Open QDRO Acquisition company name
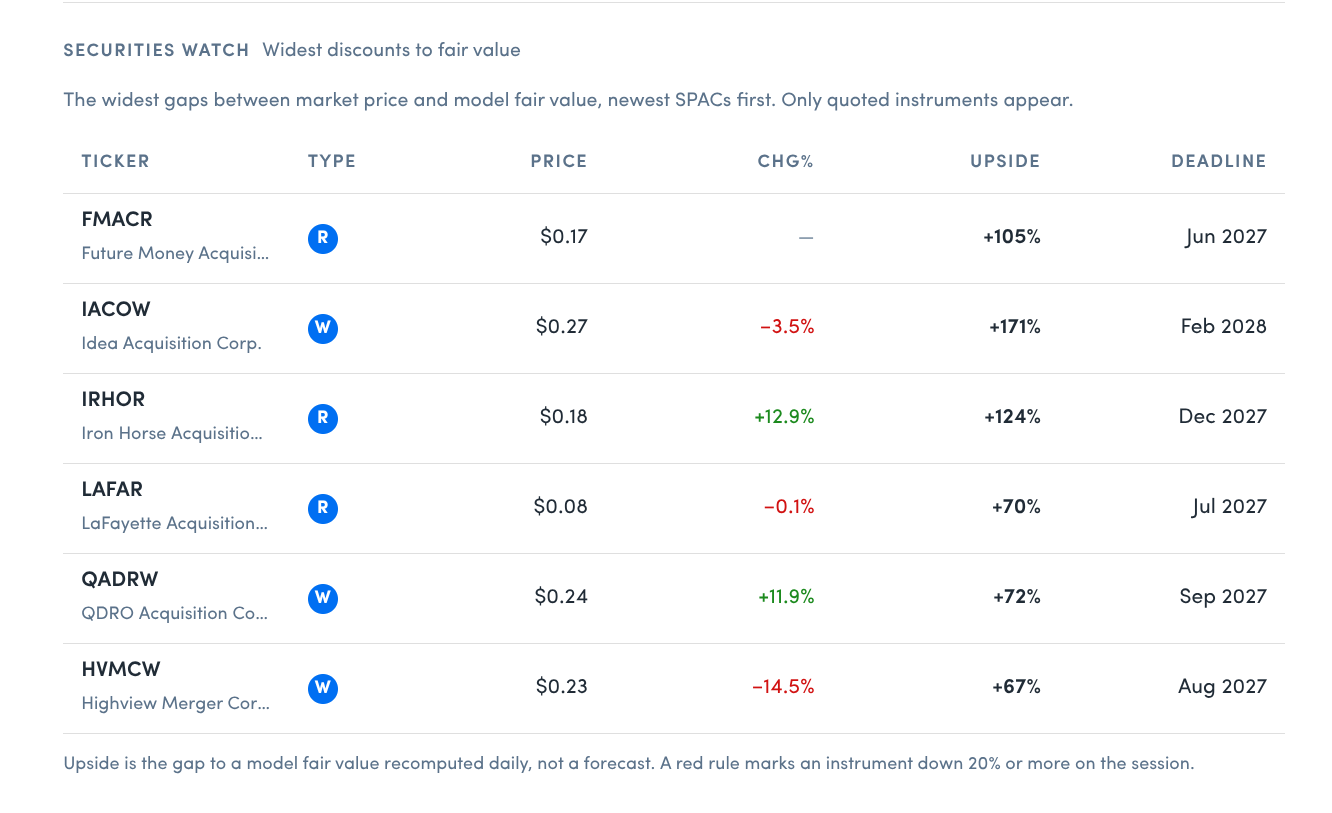 click(x=175, y=614)
